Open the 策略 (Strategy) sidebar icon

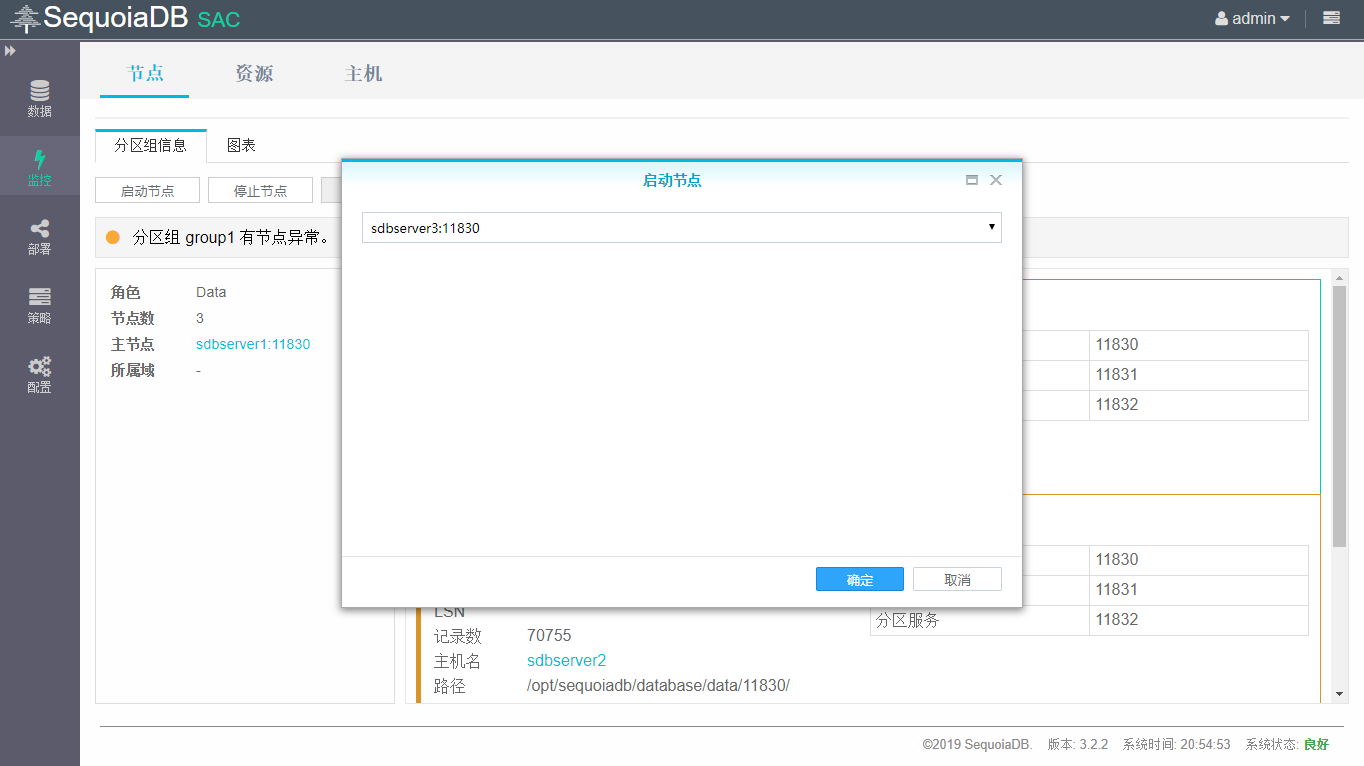tap(40, 306)
